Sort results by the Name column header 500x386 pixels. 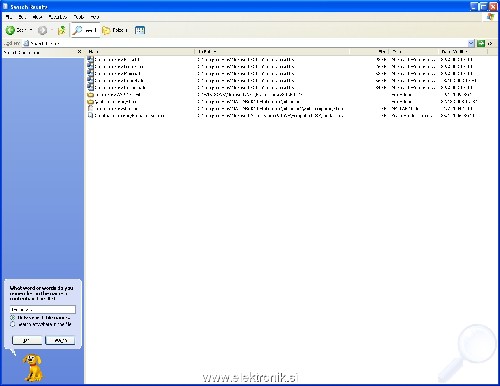click(140, 52)
